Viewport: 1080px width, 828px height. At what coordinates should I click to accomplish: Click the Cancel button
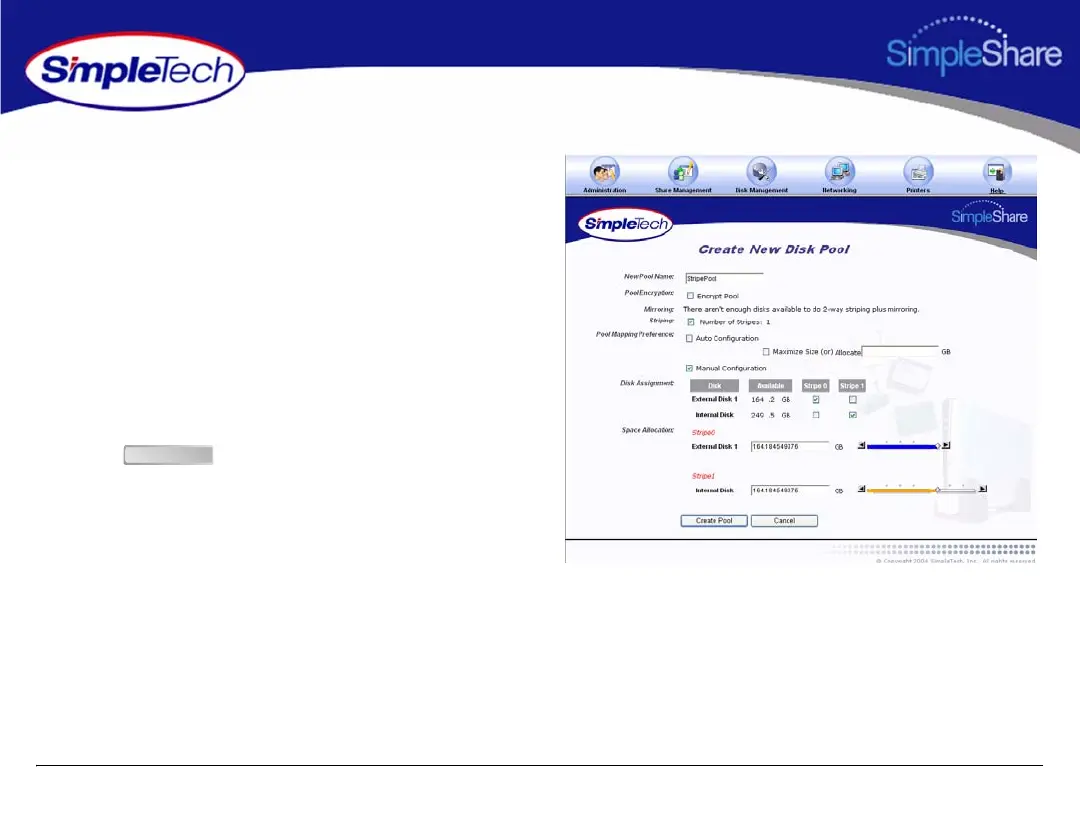click(x=785, y=521)
